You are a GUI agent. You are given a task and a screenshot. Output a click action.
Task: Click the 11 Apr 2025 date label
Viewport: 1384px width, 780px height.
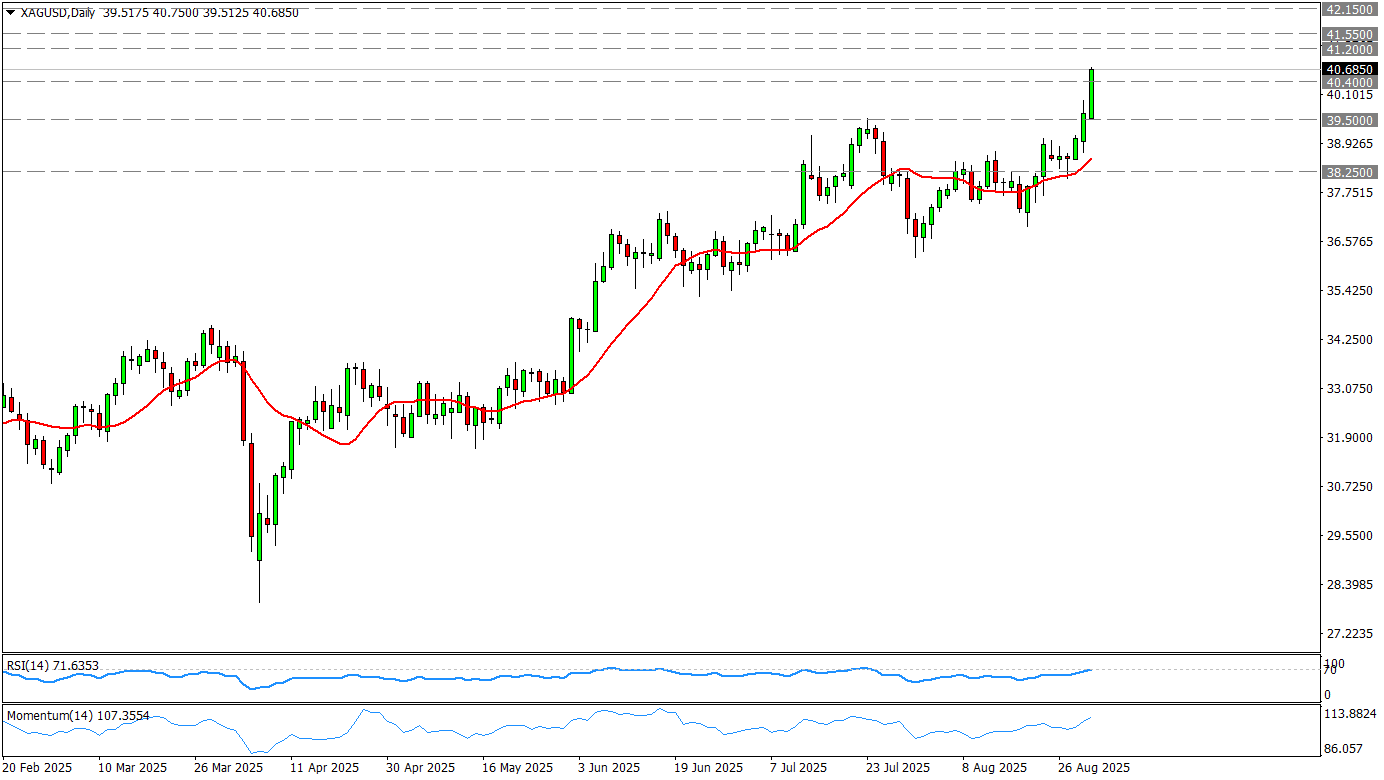(325, 768)
